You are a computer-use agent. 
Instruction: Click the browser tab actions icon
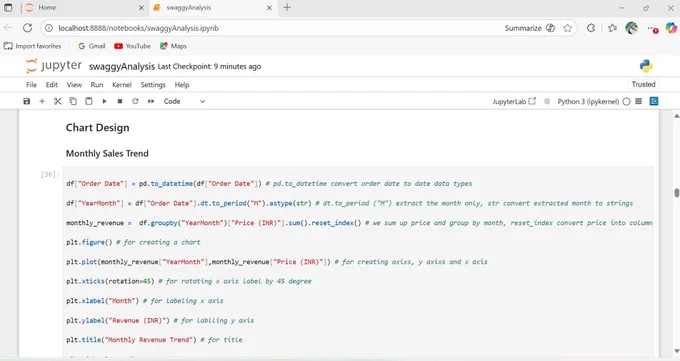(x=8, y=7)
